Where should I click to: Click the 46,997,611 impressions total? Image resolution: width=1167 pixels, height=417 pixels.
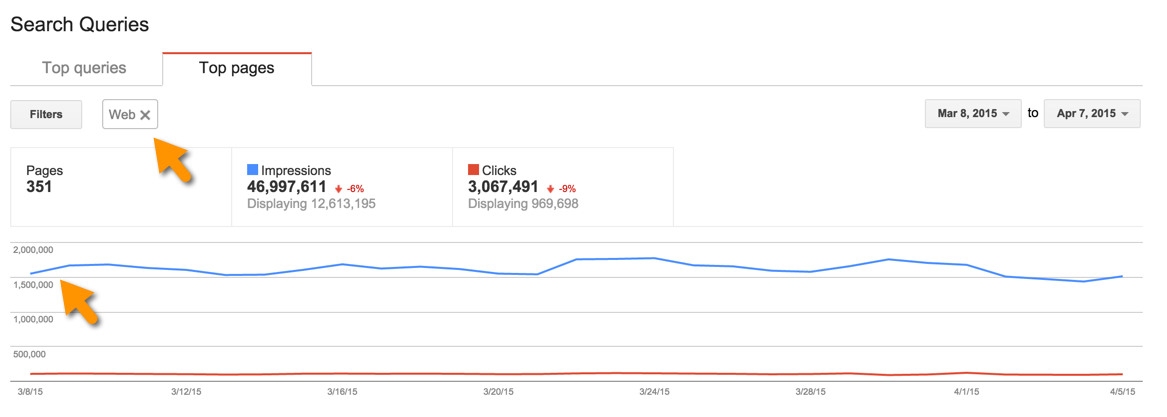point(286,187)
